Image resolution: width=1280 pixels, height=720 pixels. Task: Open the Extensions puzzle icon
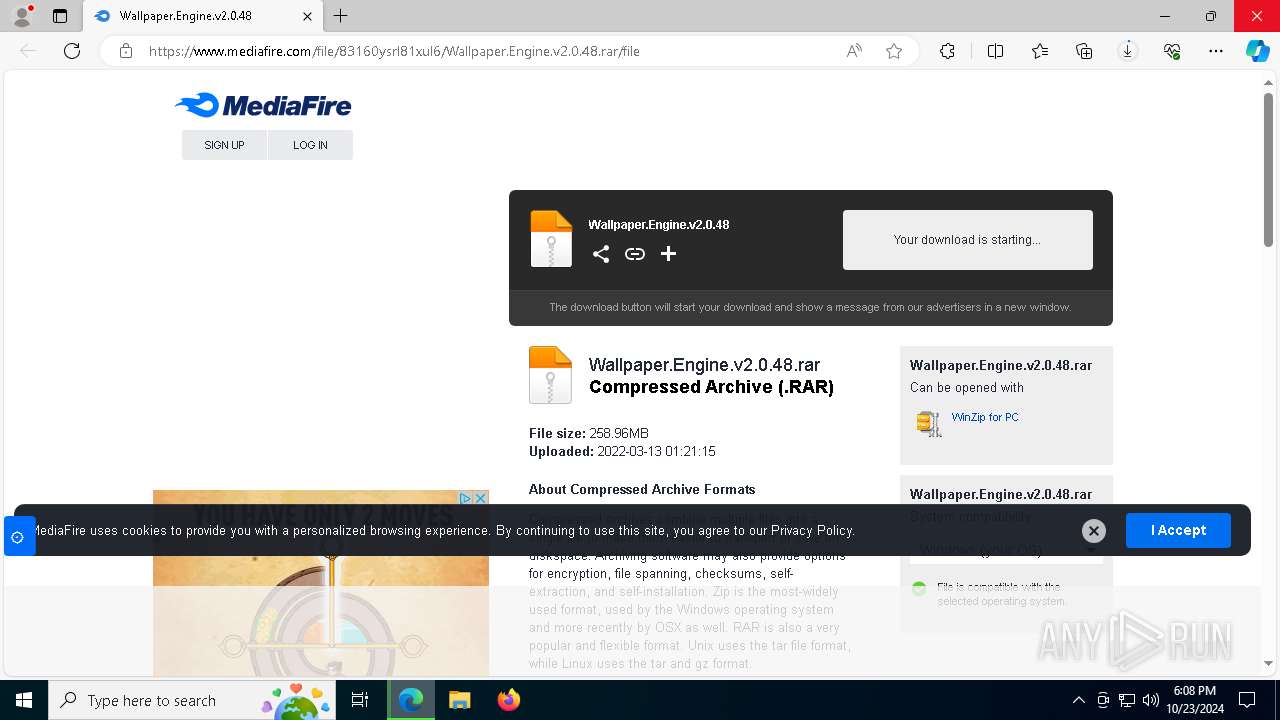pyautogui.click(x=947, y=51)
